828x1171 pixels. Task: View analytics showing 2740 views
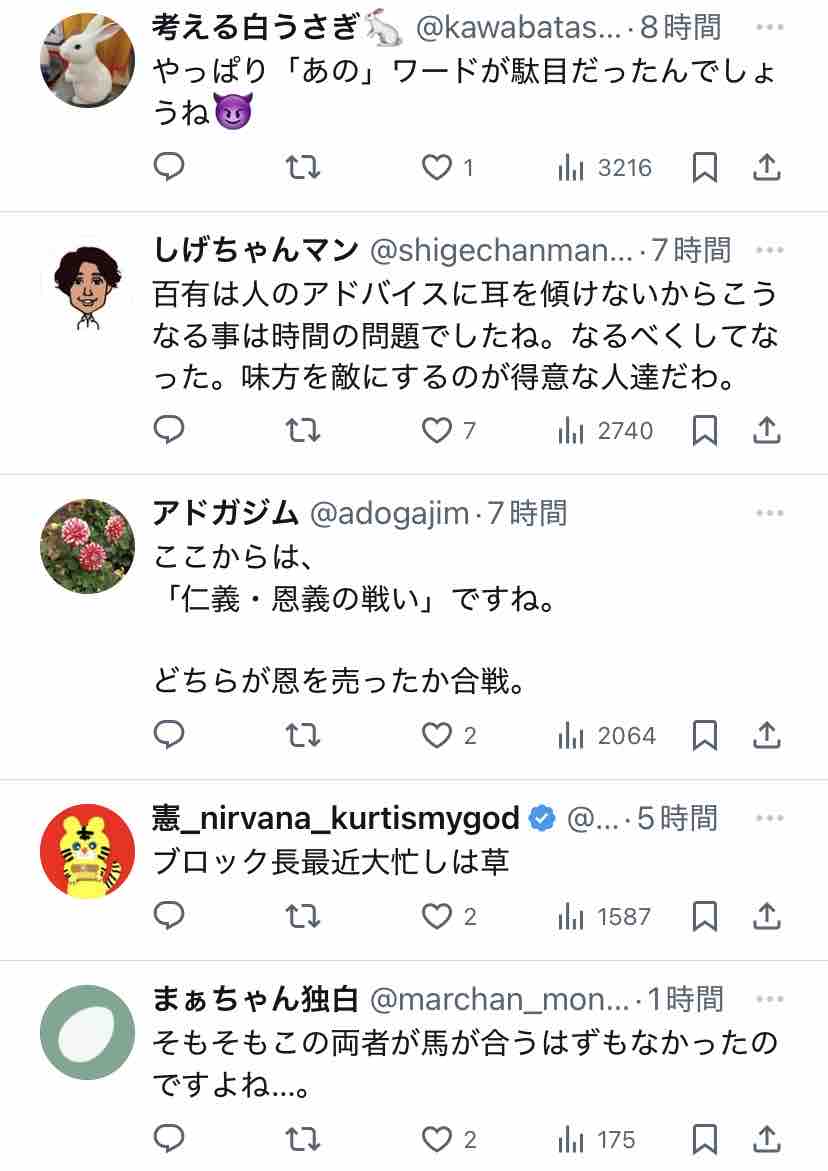click(x=605, y=431)
